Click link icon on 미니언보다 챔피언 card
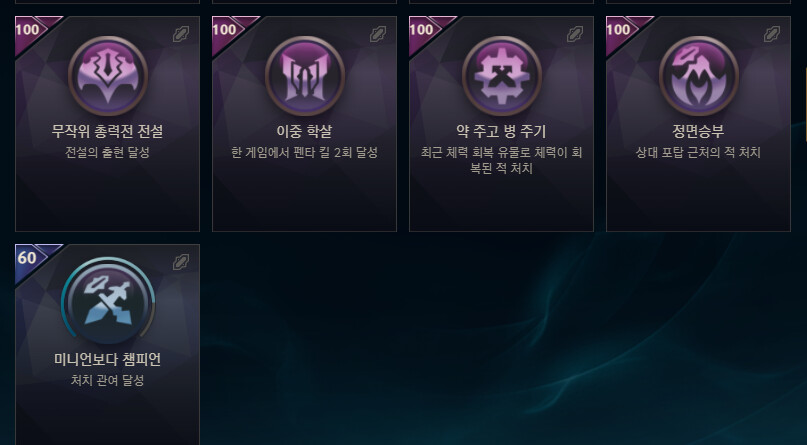807x445 pixels. pos(181,262)
